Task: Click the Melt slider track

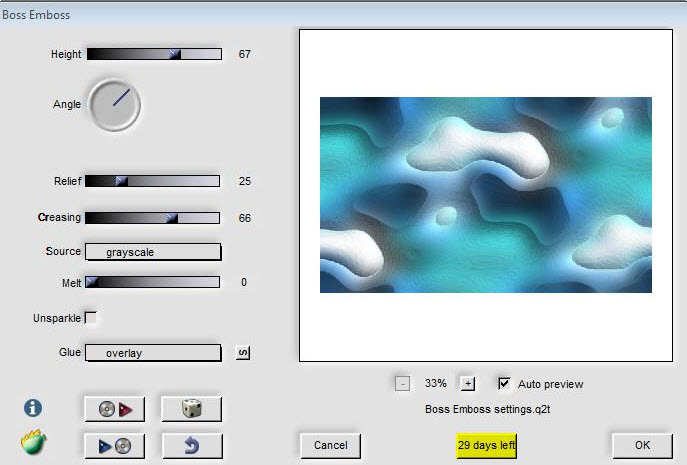Action: point(152,282)
